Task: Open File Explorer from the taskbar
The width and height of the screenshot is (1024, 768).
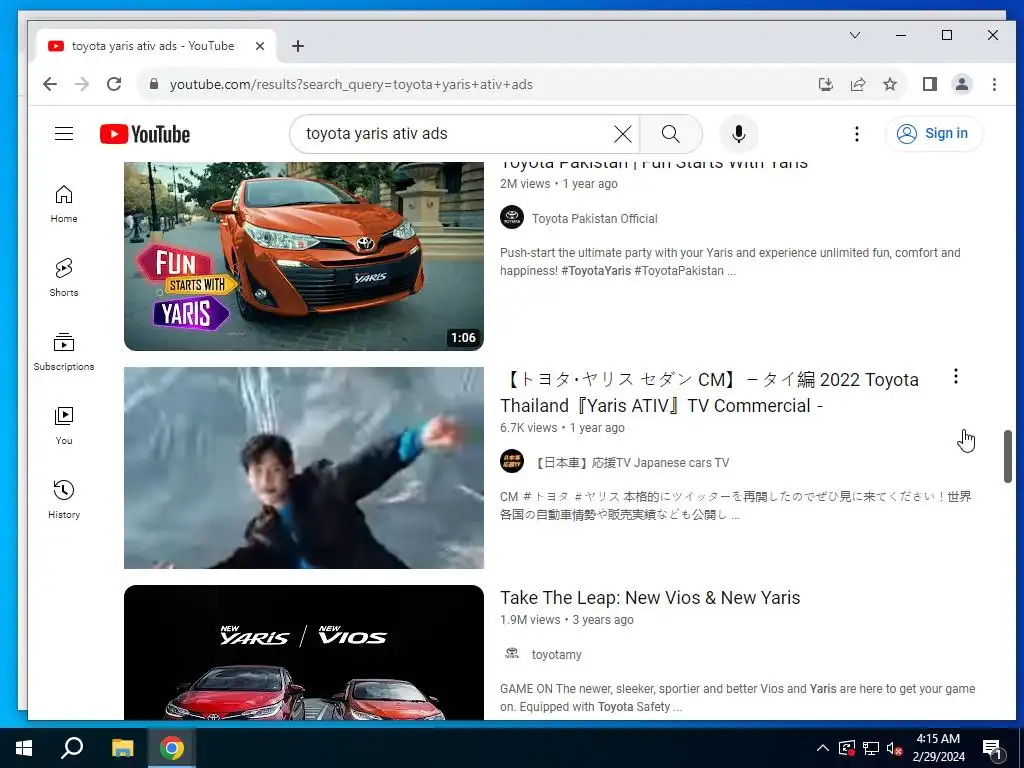Action: pos(122,748)
